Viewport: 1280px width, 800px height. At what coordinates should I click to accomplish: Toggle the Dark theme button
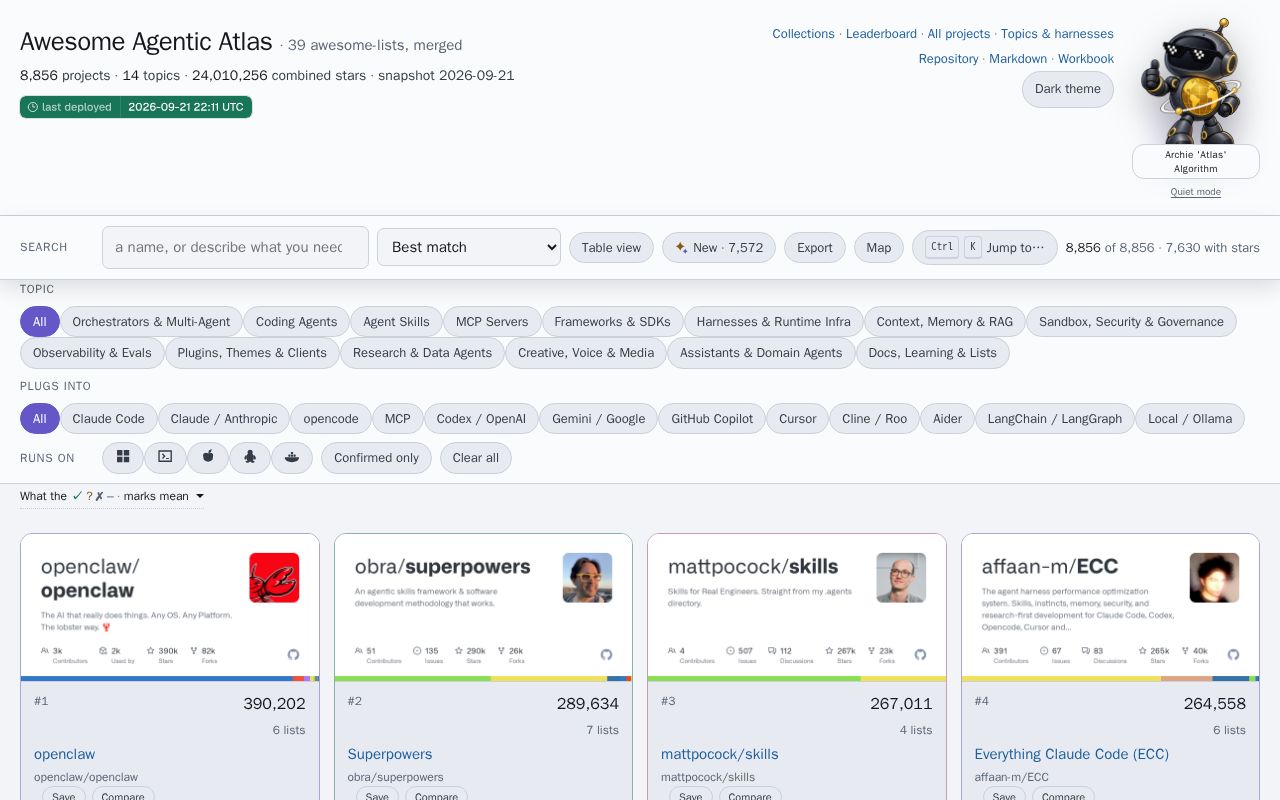click(x=1067, y=89)
